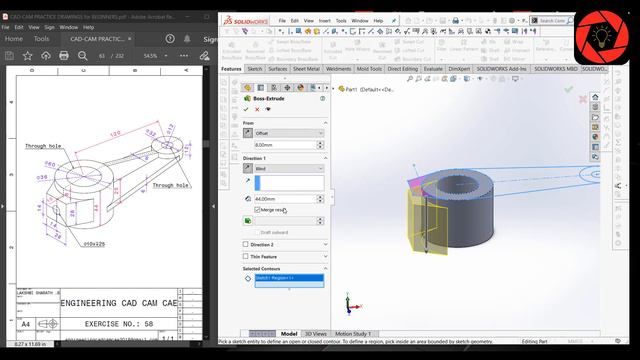Click the Acrobat cloud upload icon
This screenshot has width=640, height=360.
[x=46, y=56]
